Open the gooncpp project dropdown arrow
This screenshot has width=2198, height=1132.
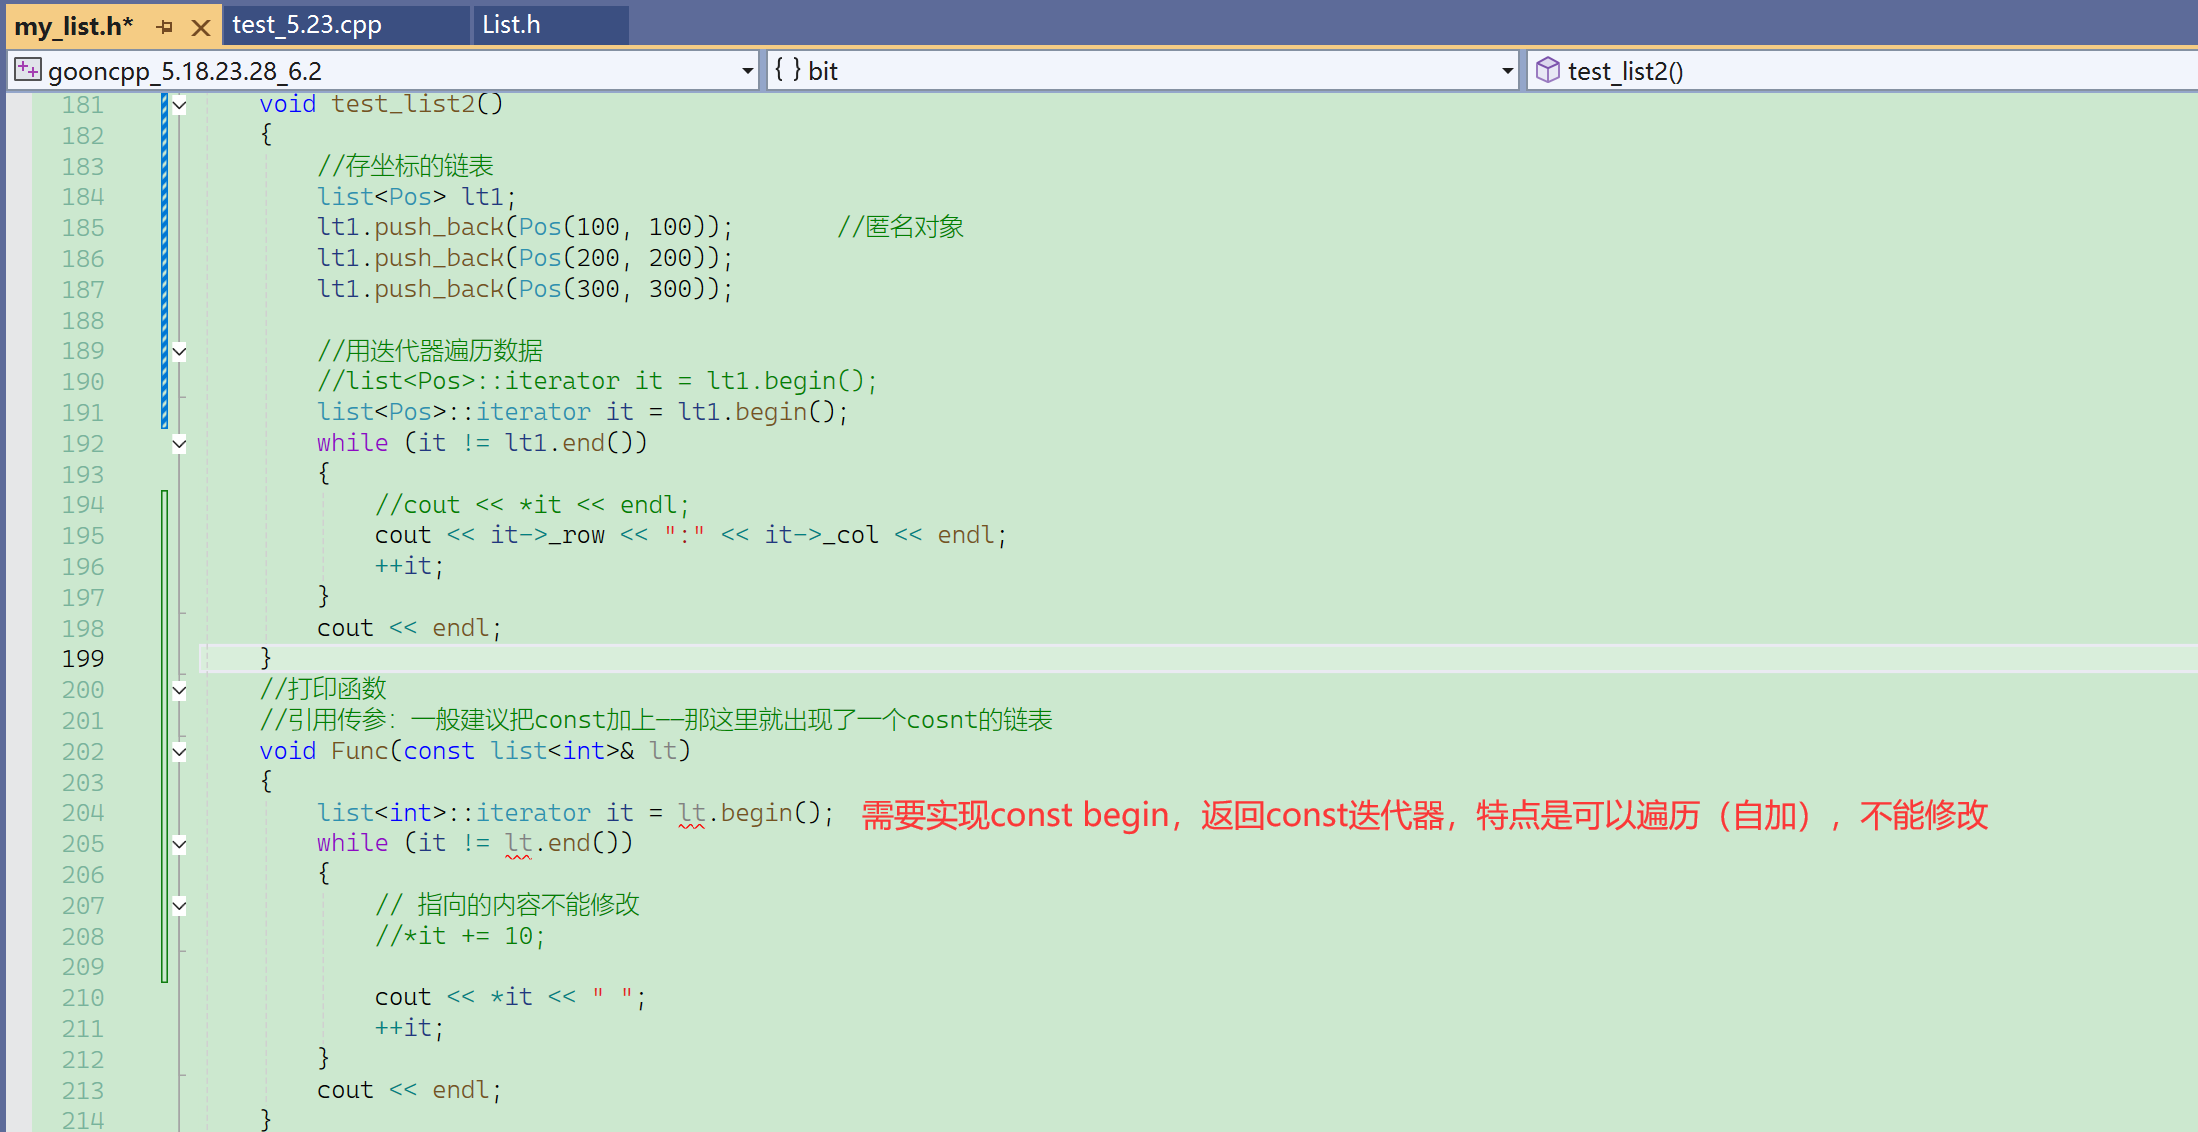(x=747, y=71)
